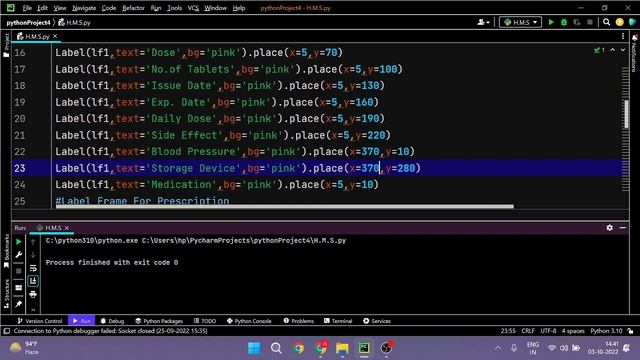Toggle soft-wrap in the run console

pyautogui.click(x=33, y=268)
